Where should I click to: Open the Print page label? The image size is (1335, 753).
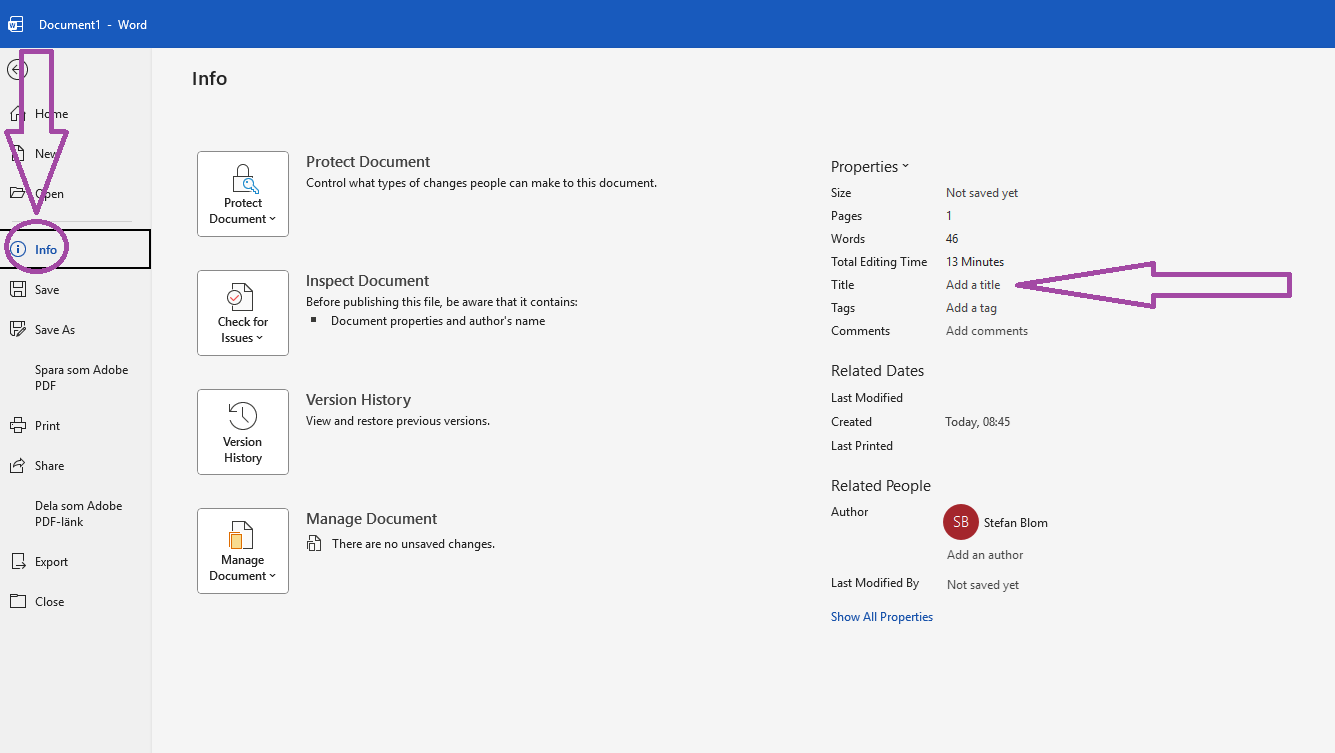(48, 426)
